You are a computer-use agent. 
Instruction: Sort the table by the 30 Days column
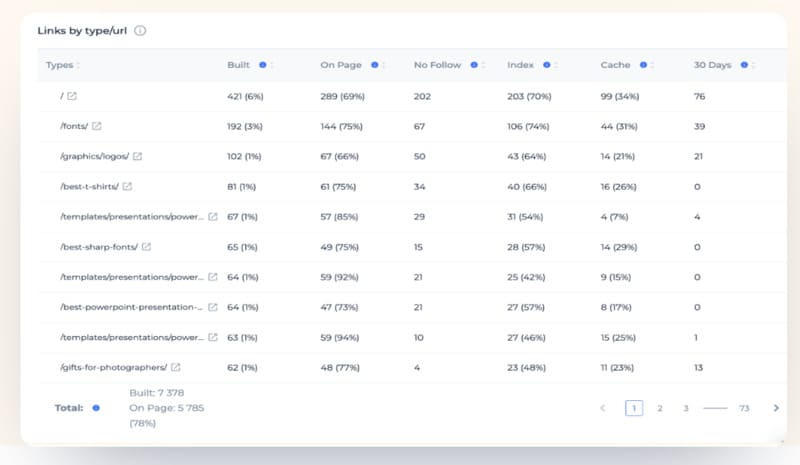click(754, 65)
